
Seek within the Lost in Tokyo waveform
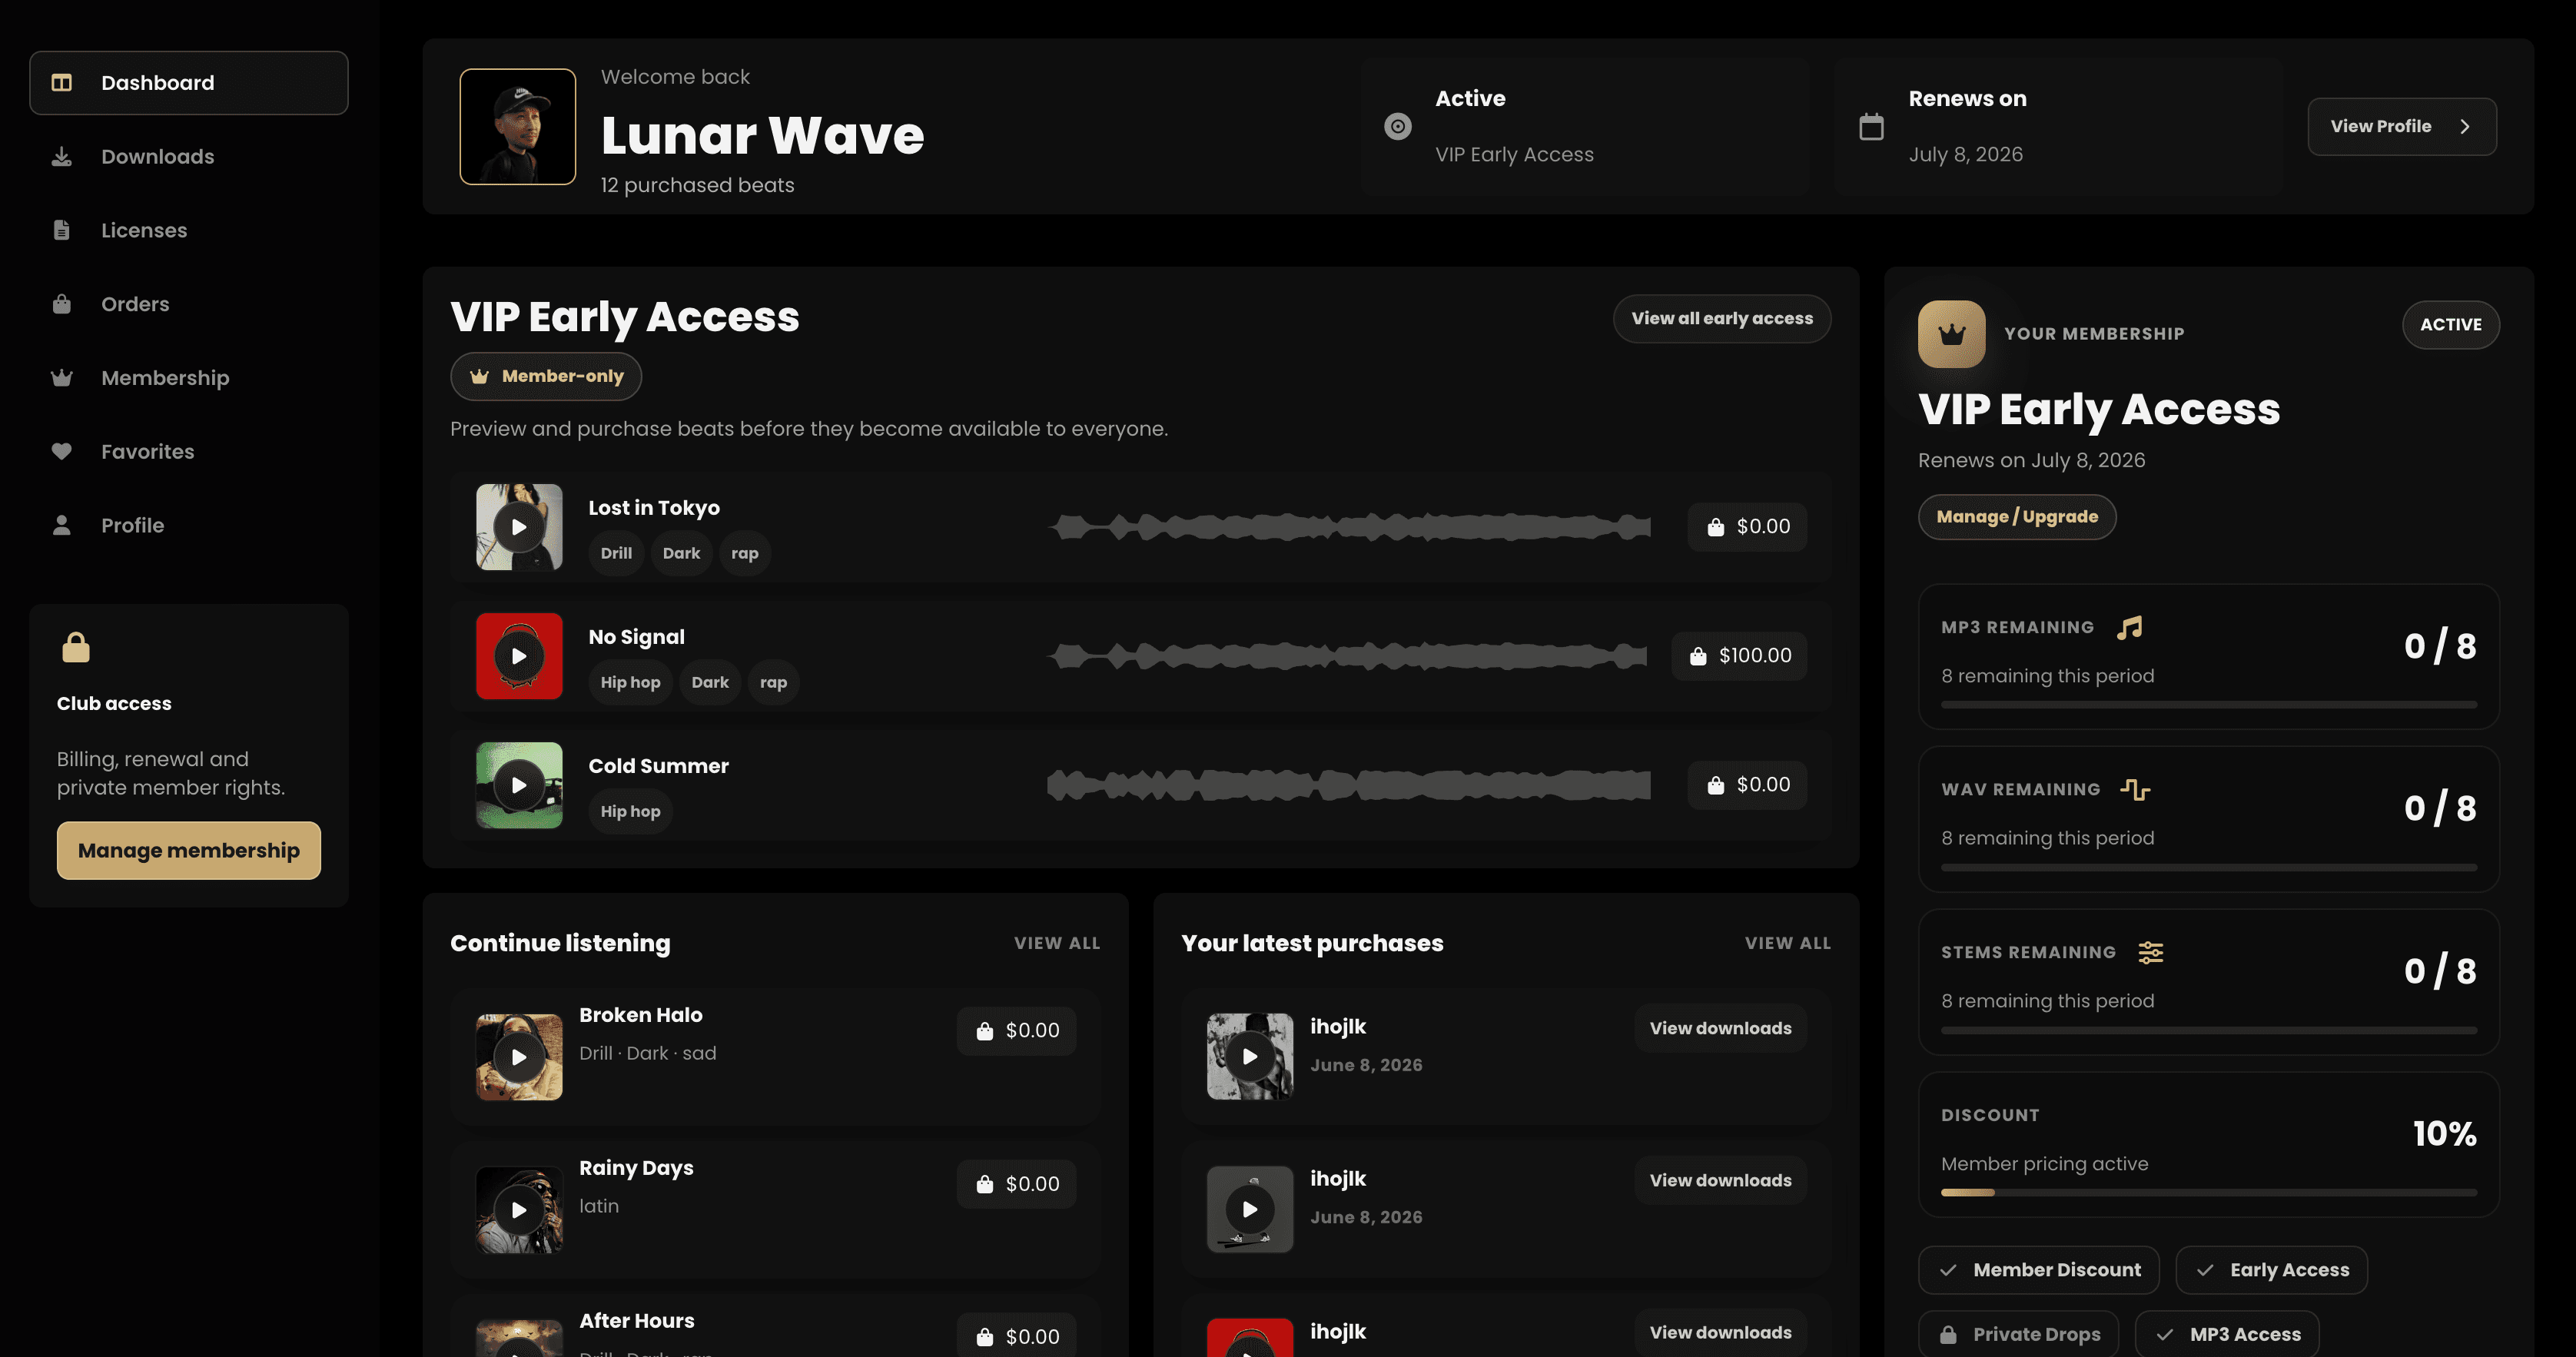pos(1349,527)
